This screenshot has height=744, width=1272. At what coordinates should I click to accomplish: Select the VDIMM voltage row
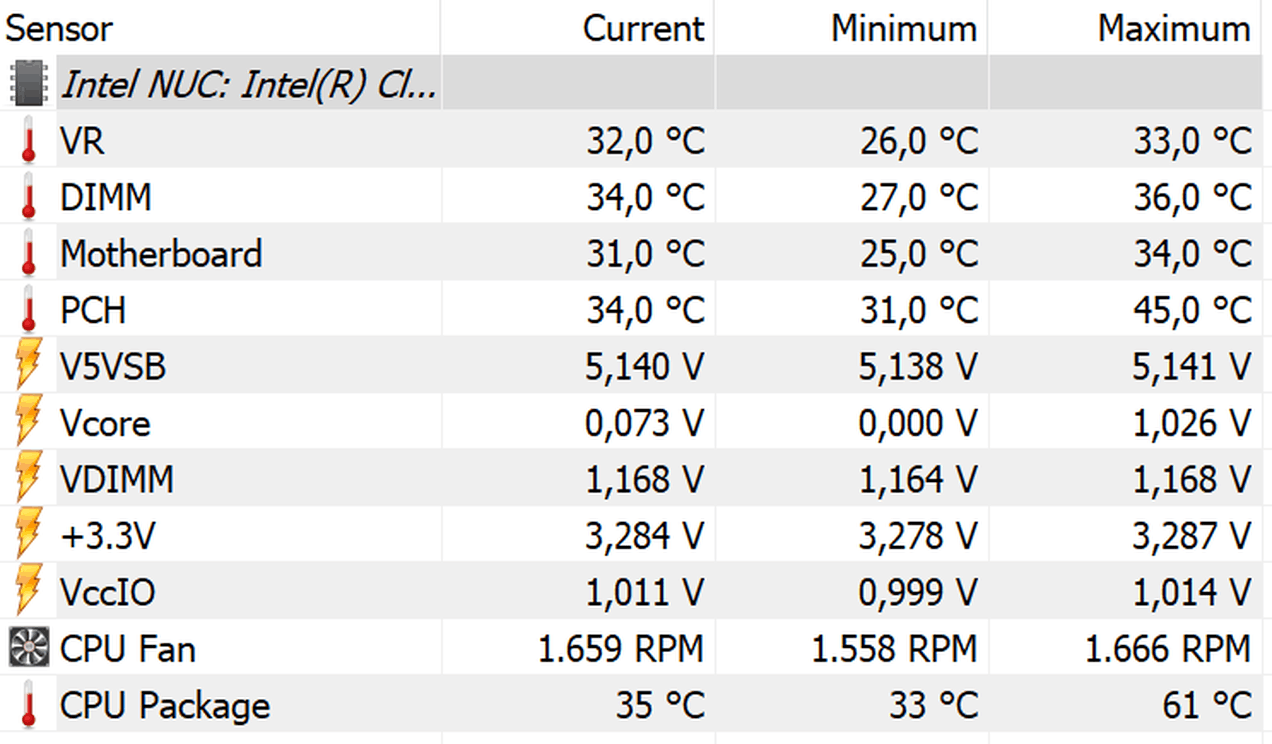[x=636, y=479]
